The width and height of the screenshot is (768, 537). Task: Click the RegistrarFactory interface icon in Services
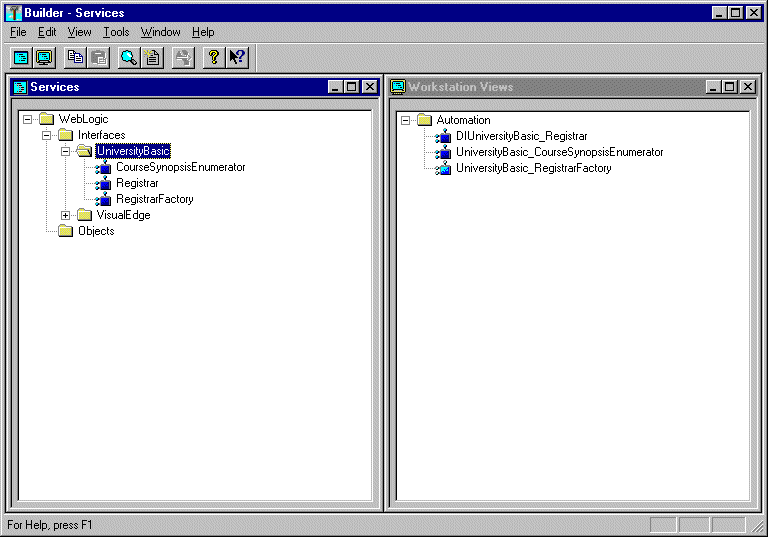(x=103, y=199)
